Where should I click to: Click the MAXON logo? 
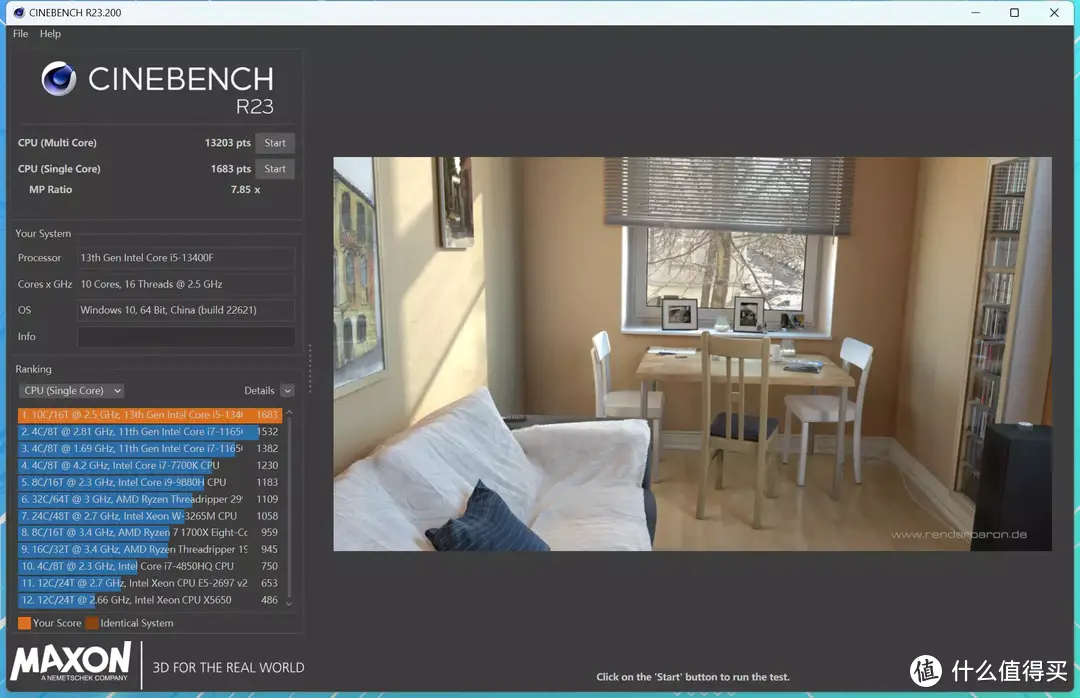(70, 662)
